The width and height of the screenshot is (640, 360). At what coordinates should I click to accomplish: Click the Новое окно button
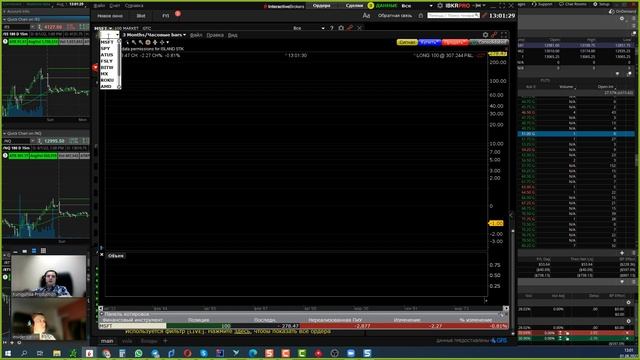point(110,16)
